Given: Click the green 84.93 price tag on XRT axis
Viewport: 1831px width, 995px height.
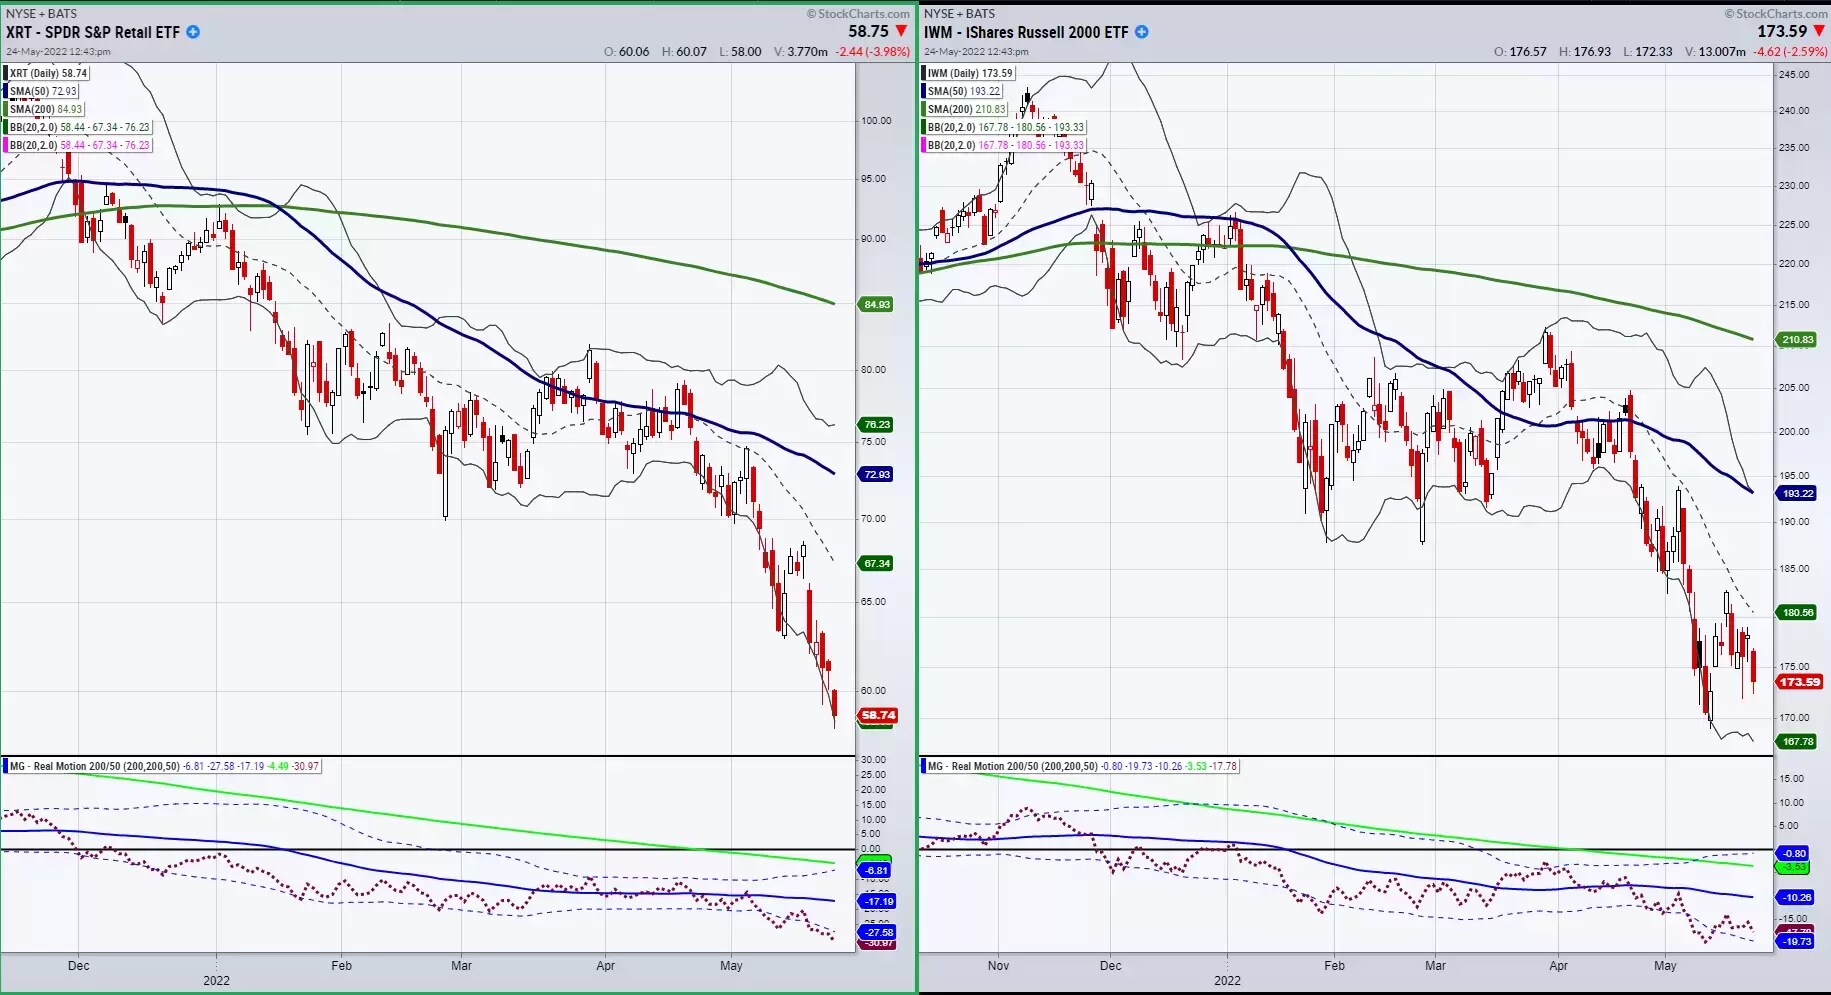Looking at the screenshot, I should (876, 304).
